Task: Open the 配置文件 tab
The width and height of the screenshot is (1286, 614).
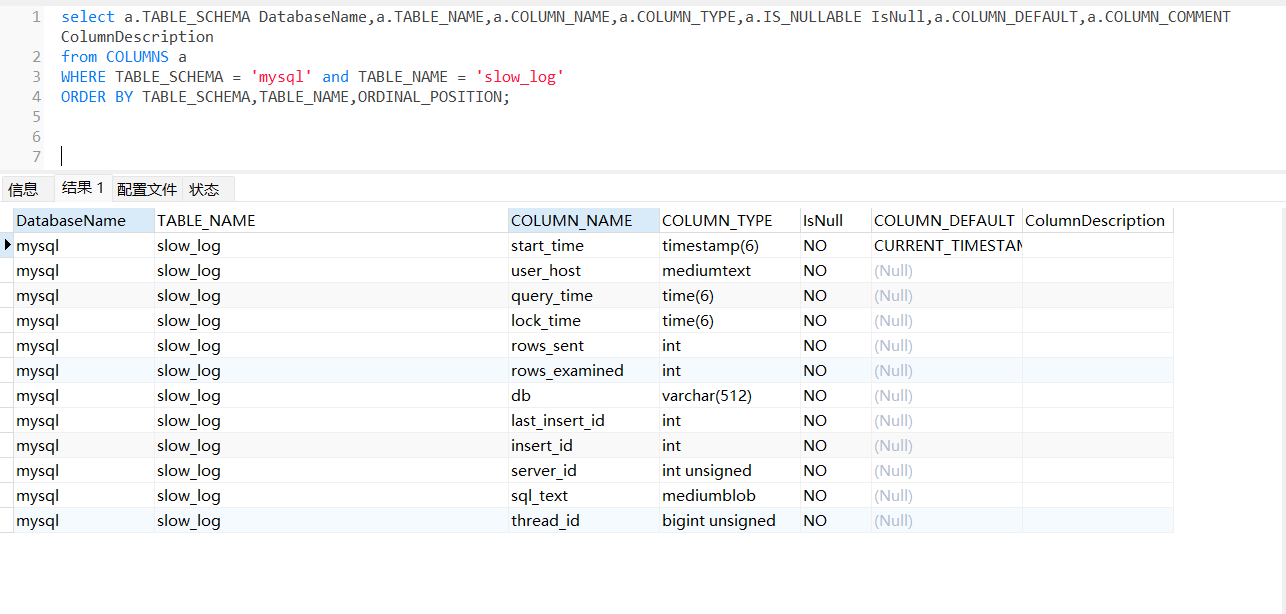Action: 147,189
